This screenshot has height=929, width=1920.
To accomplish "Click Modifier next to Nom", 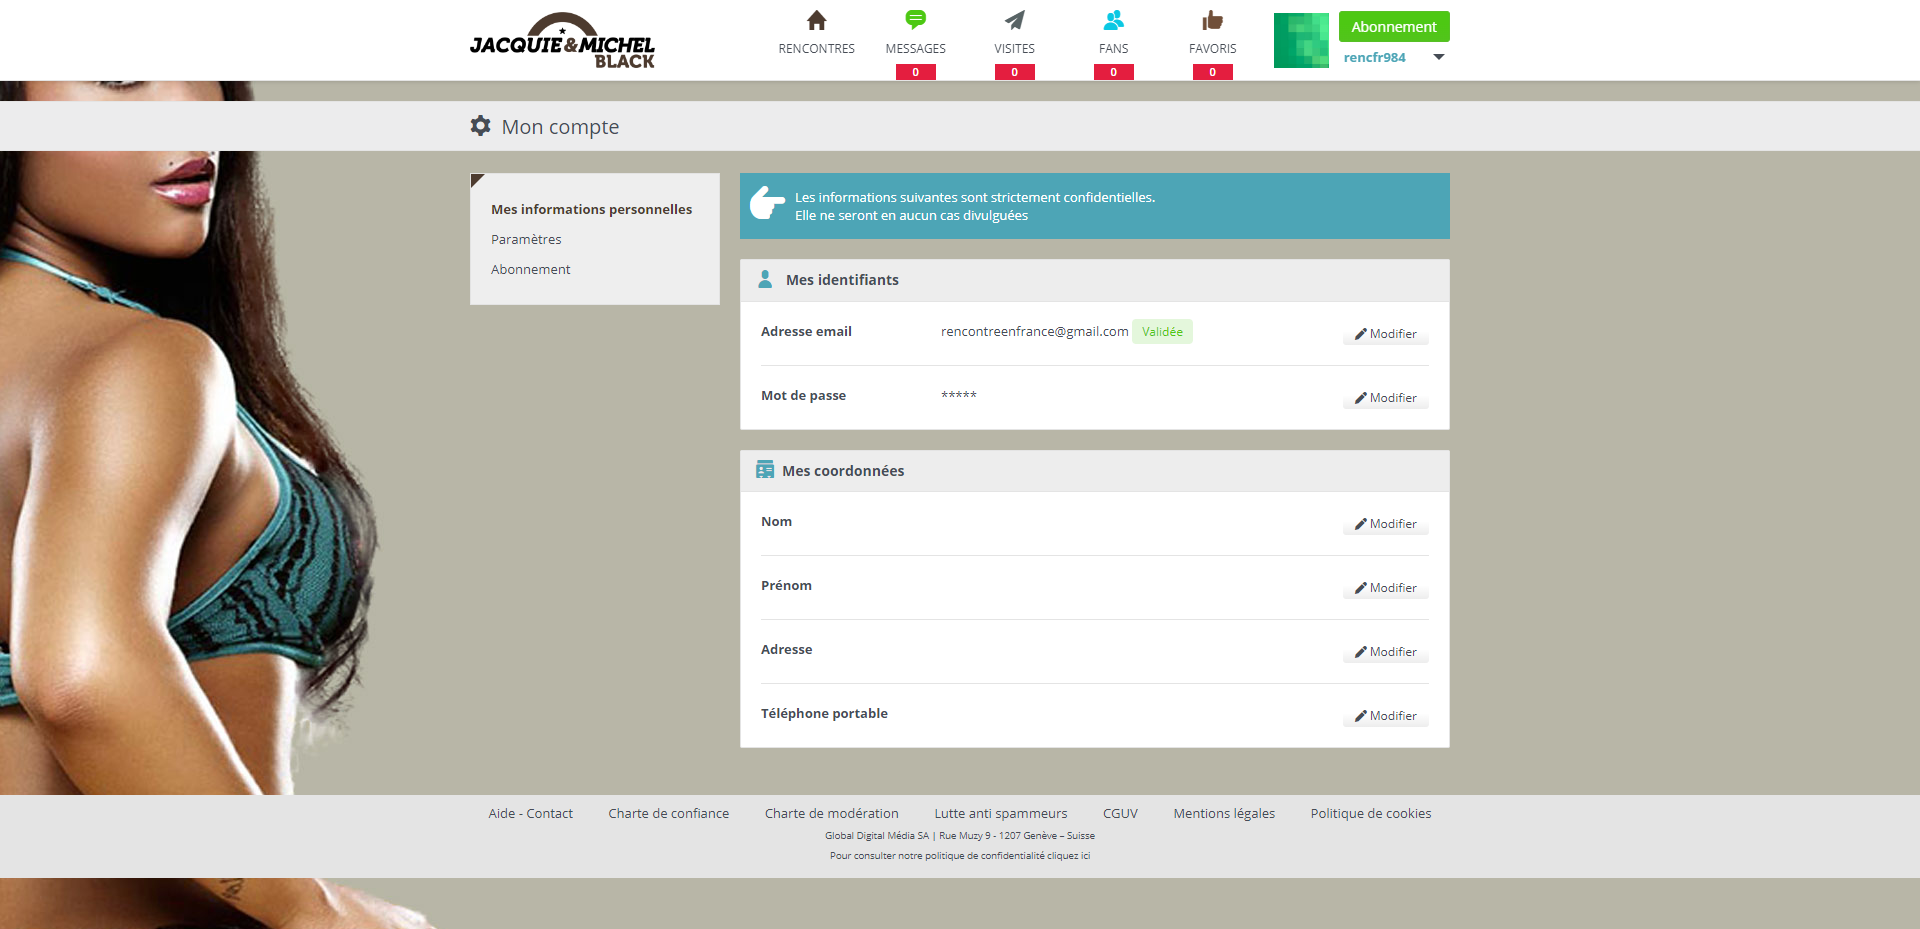I will point(1385,524).
